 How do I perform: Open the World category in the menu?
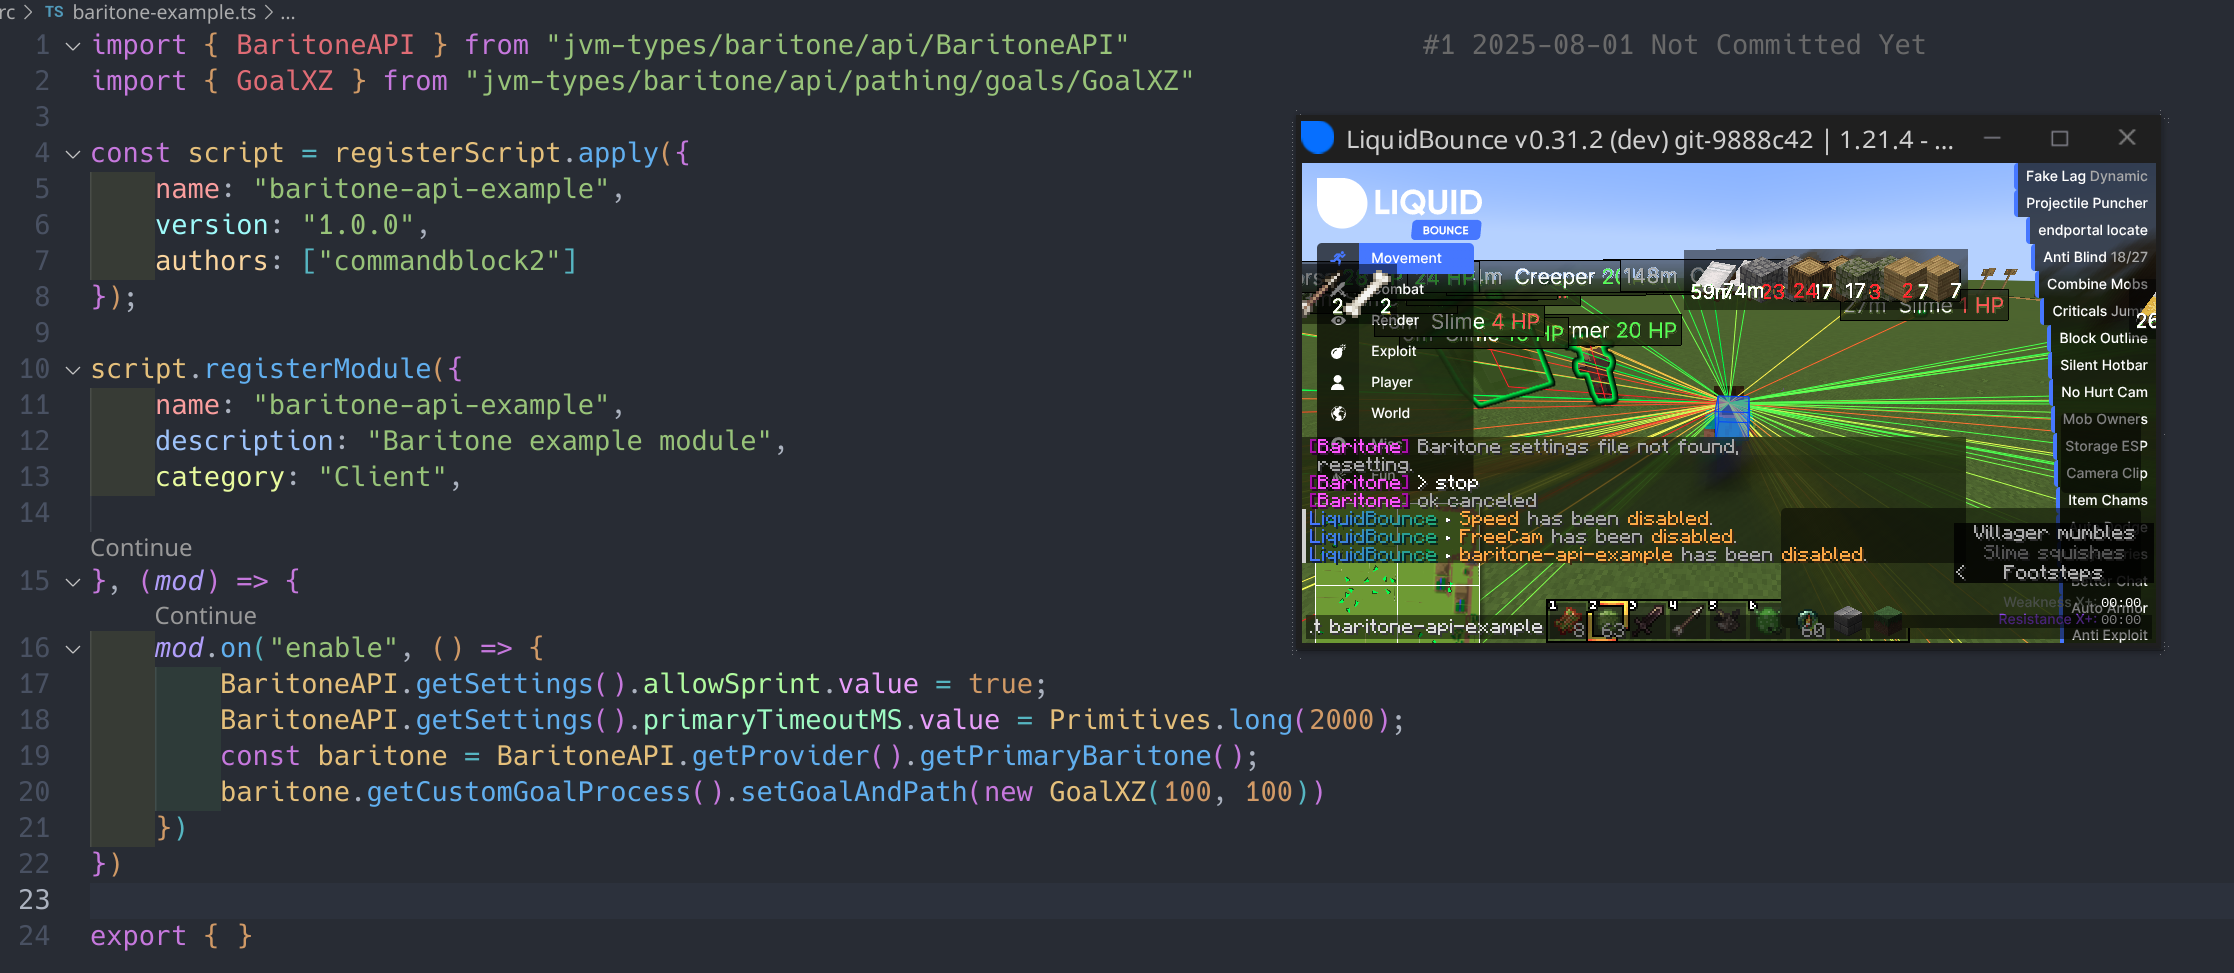(1390, 413)
